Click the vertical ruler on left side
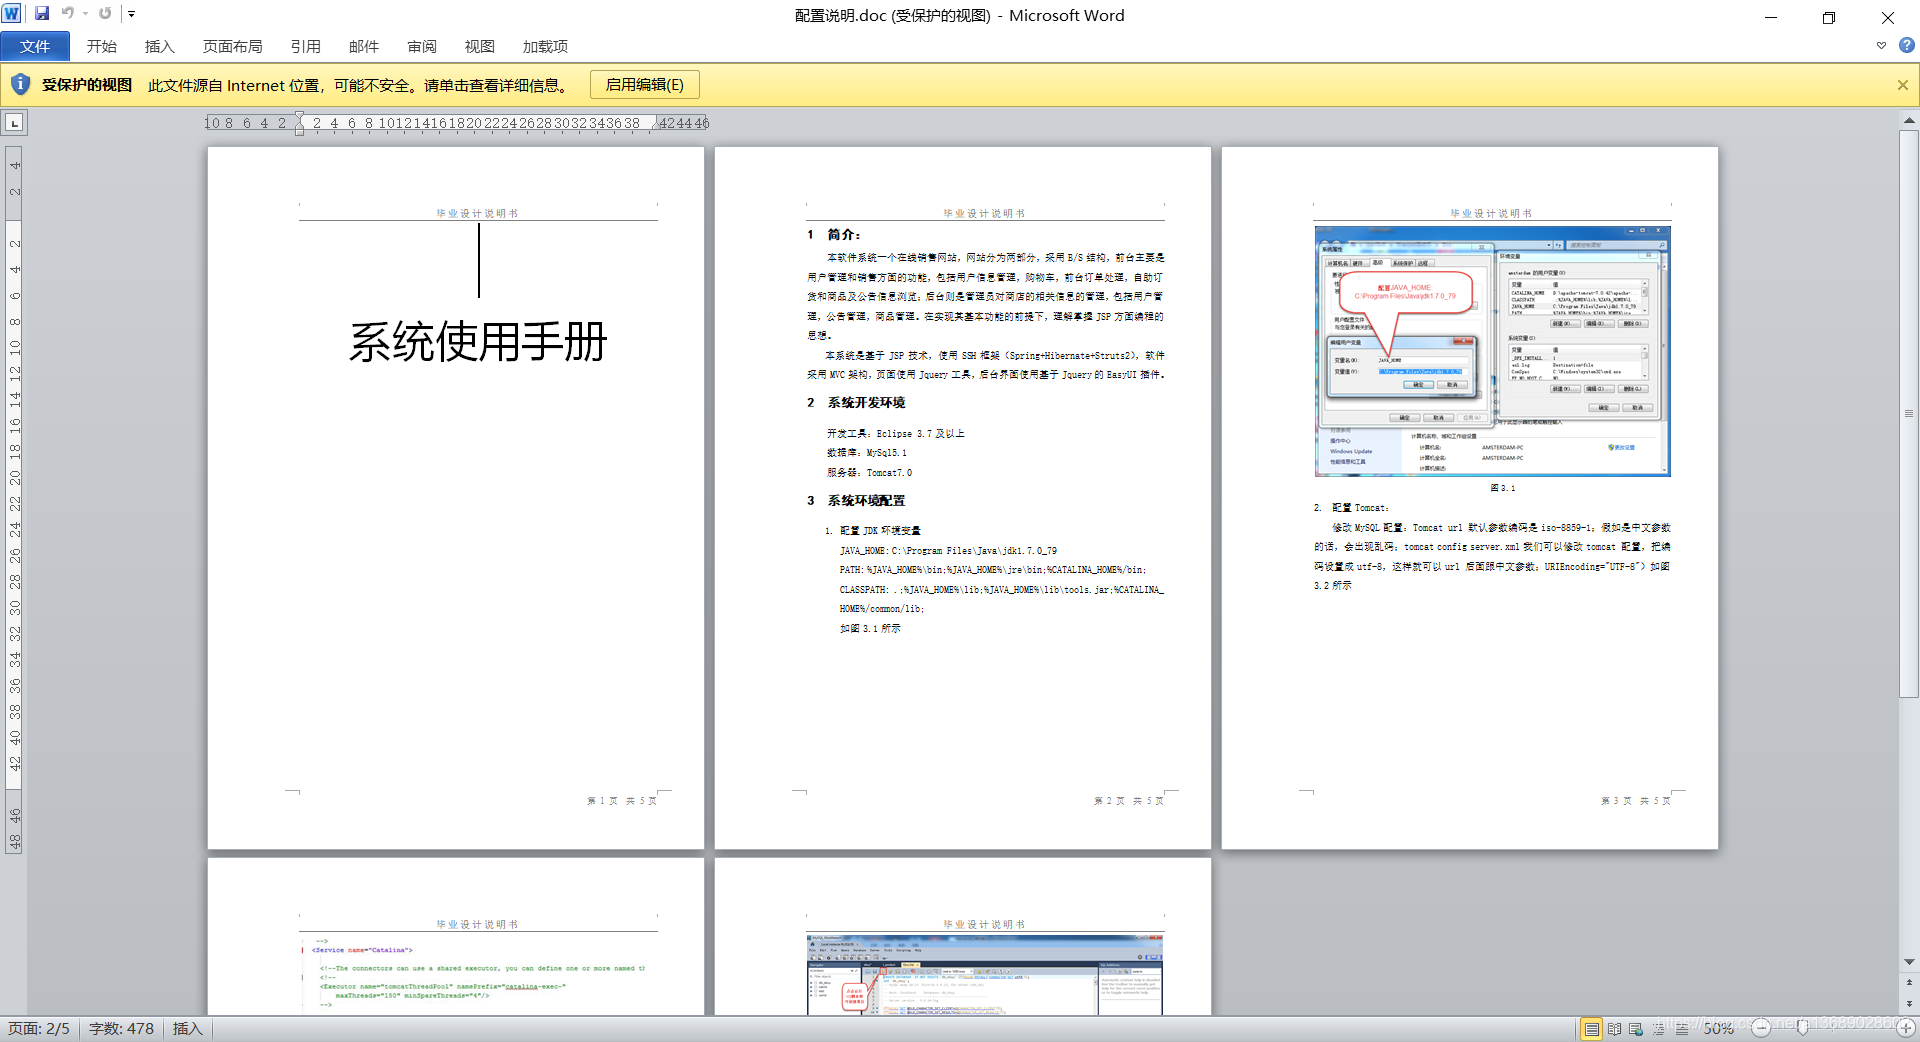 [14, 500]
